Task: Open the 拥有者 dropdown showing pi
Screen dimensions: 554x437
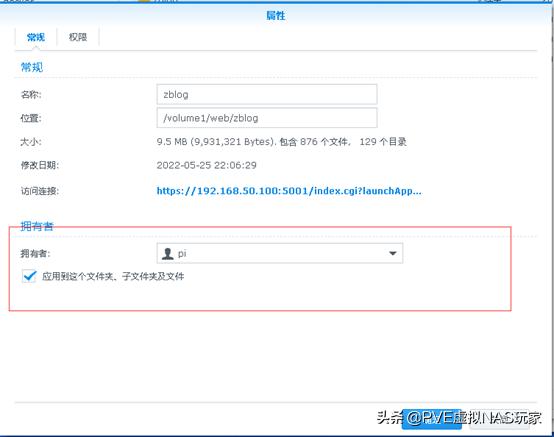Action: 279,253
